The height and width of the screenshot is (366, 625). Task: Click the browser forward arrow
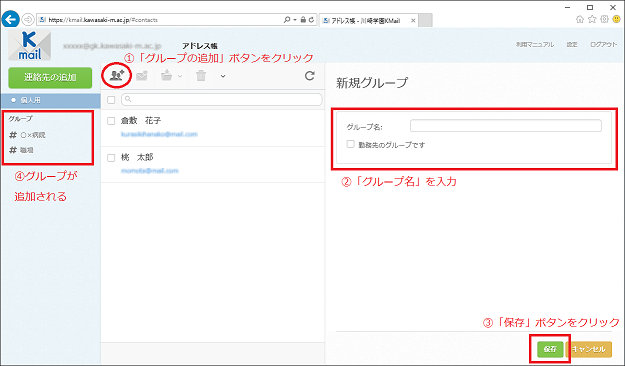[x=28, y=19]
